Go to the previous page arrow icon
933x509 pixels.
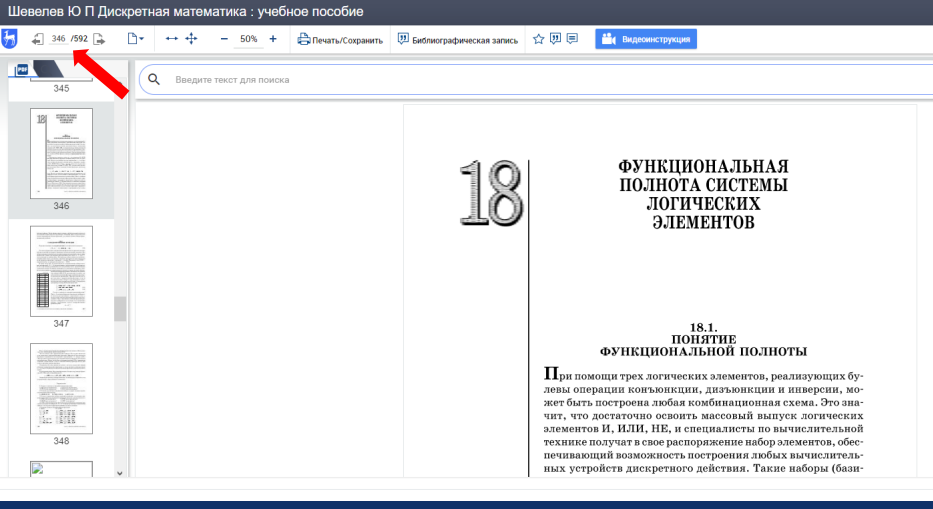(37, 39)
